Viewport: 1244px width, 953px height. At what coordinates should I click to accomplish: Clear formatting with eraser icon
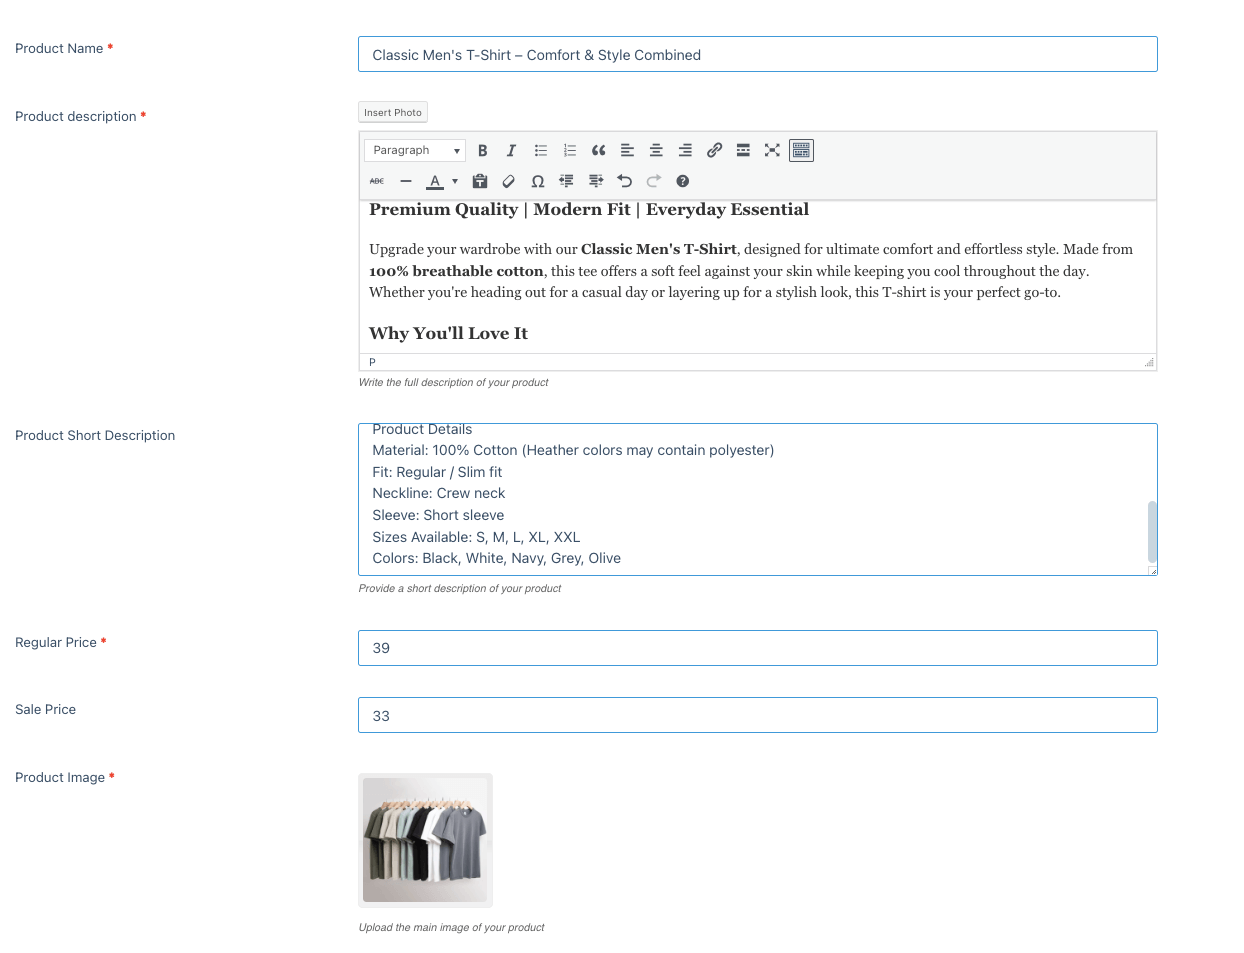point(509,181)
